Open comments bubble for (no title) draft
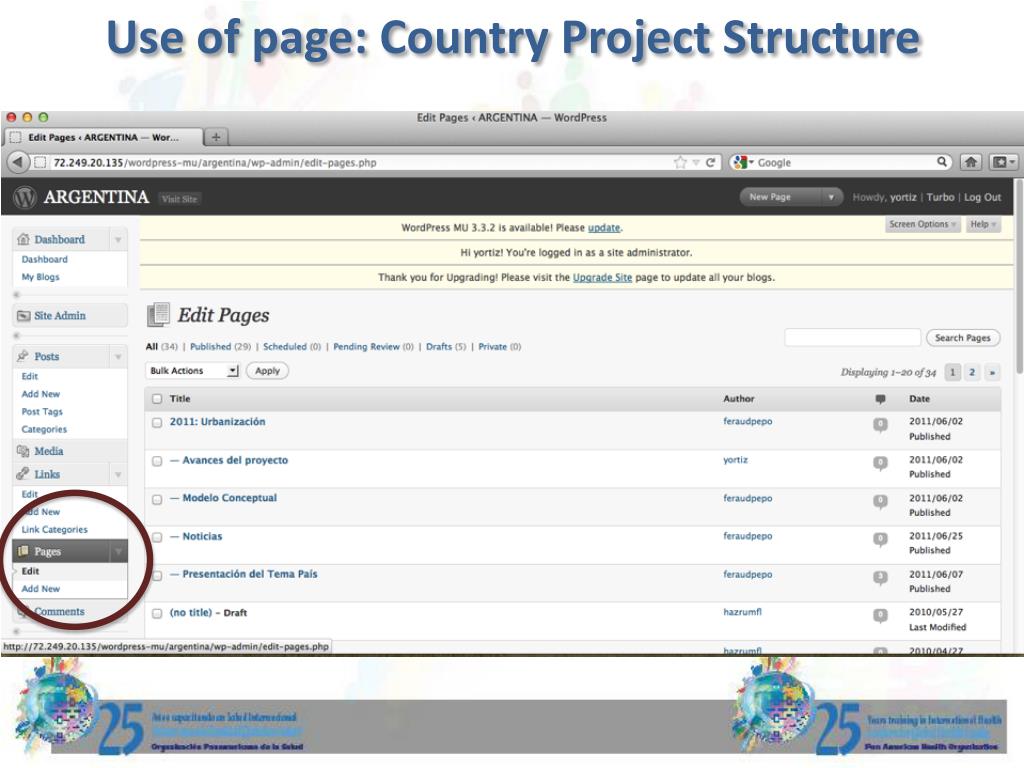The image size is (1024, 768). (x=880, y=615)
